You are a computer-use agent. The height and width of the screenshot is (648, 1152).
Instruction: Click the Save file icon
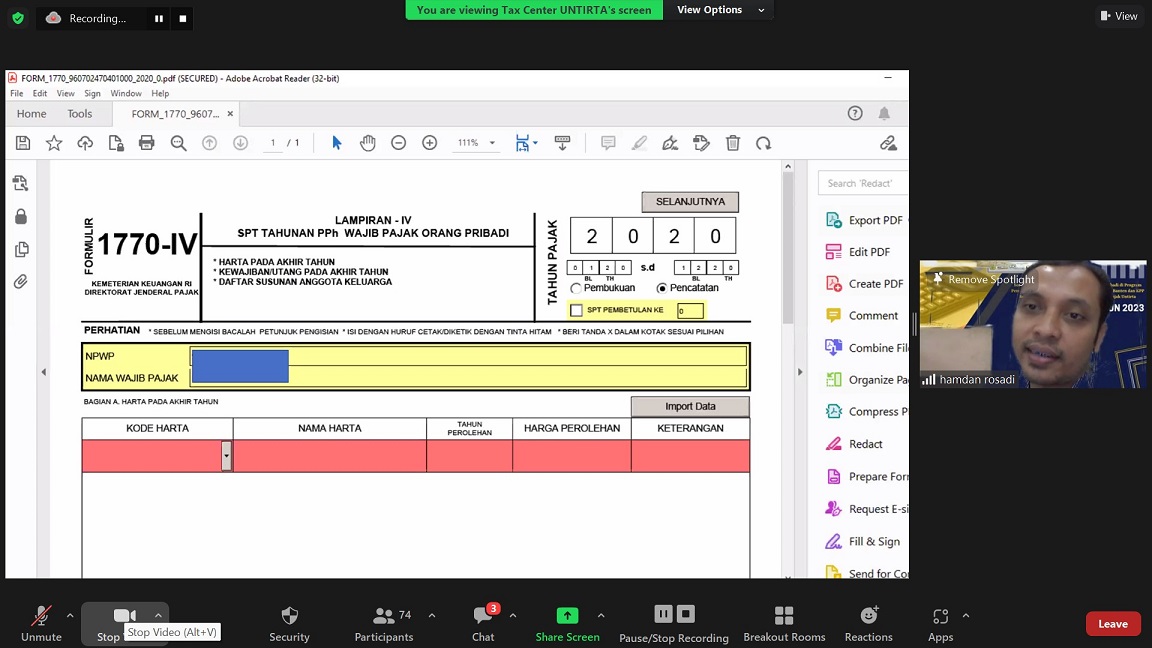(23, 143)
